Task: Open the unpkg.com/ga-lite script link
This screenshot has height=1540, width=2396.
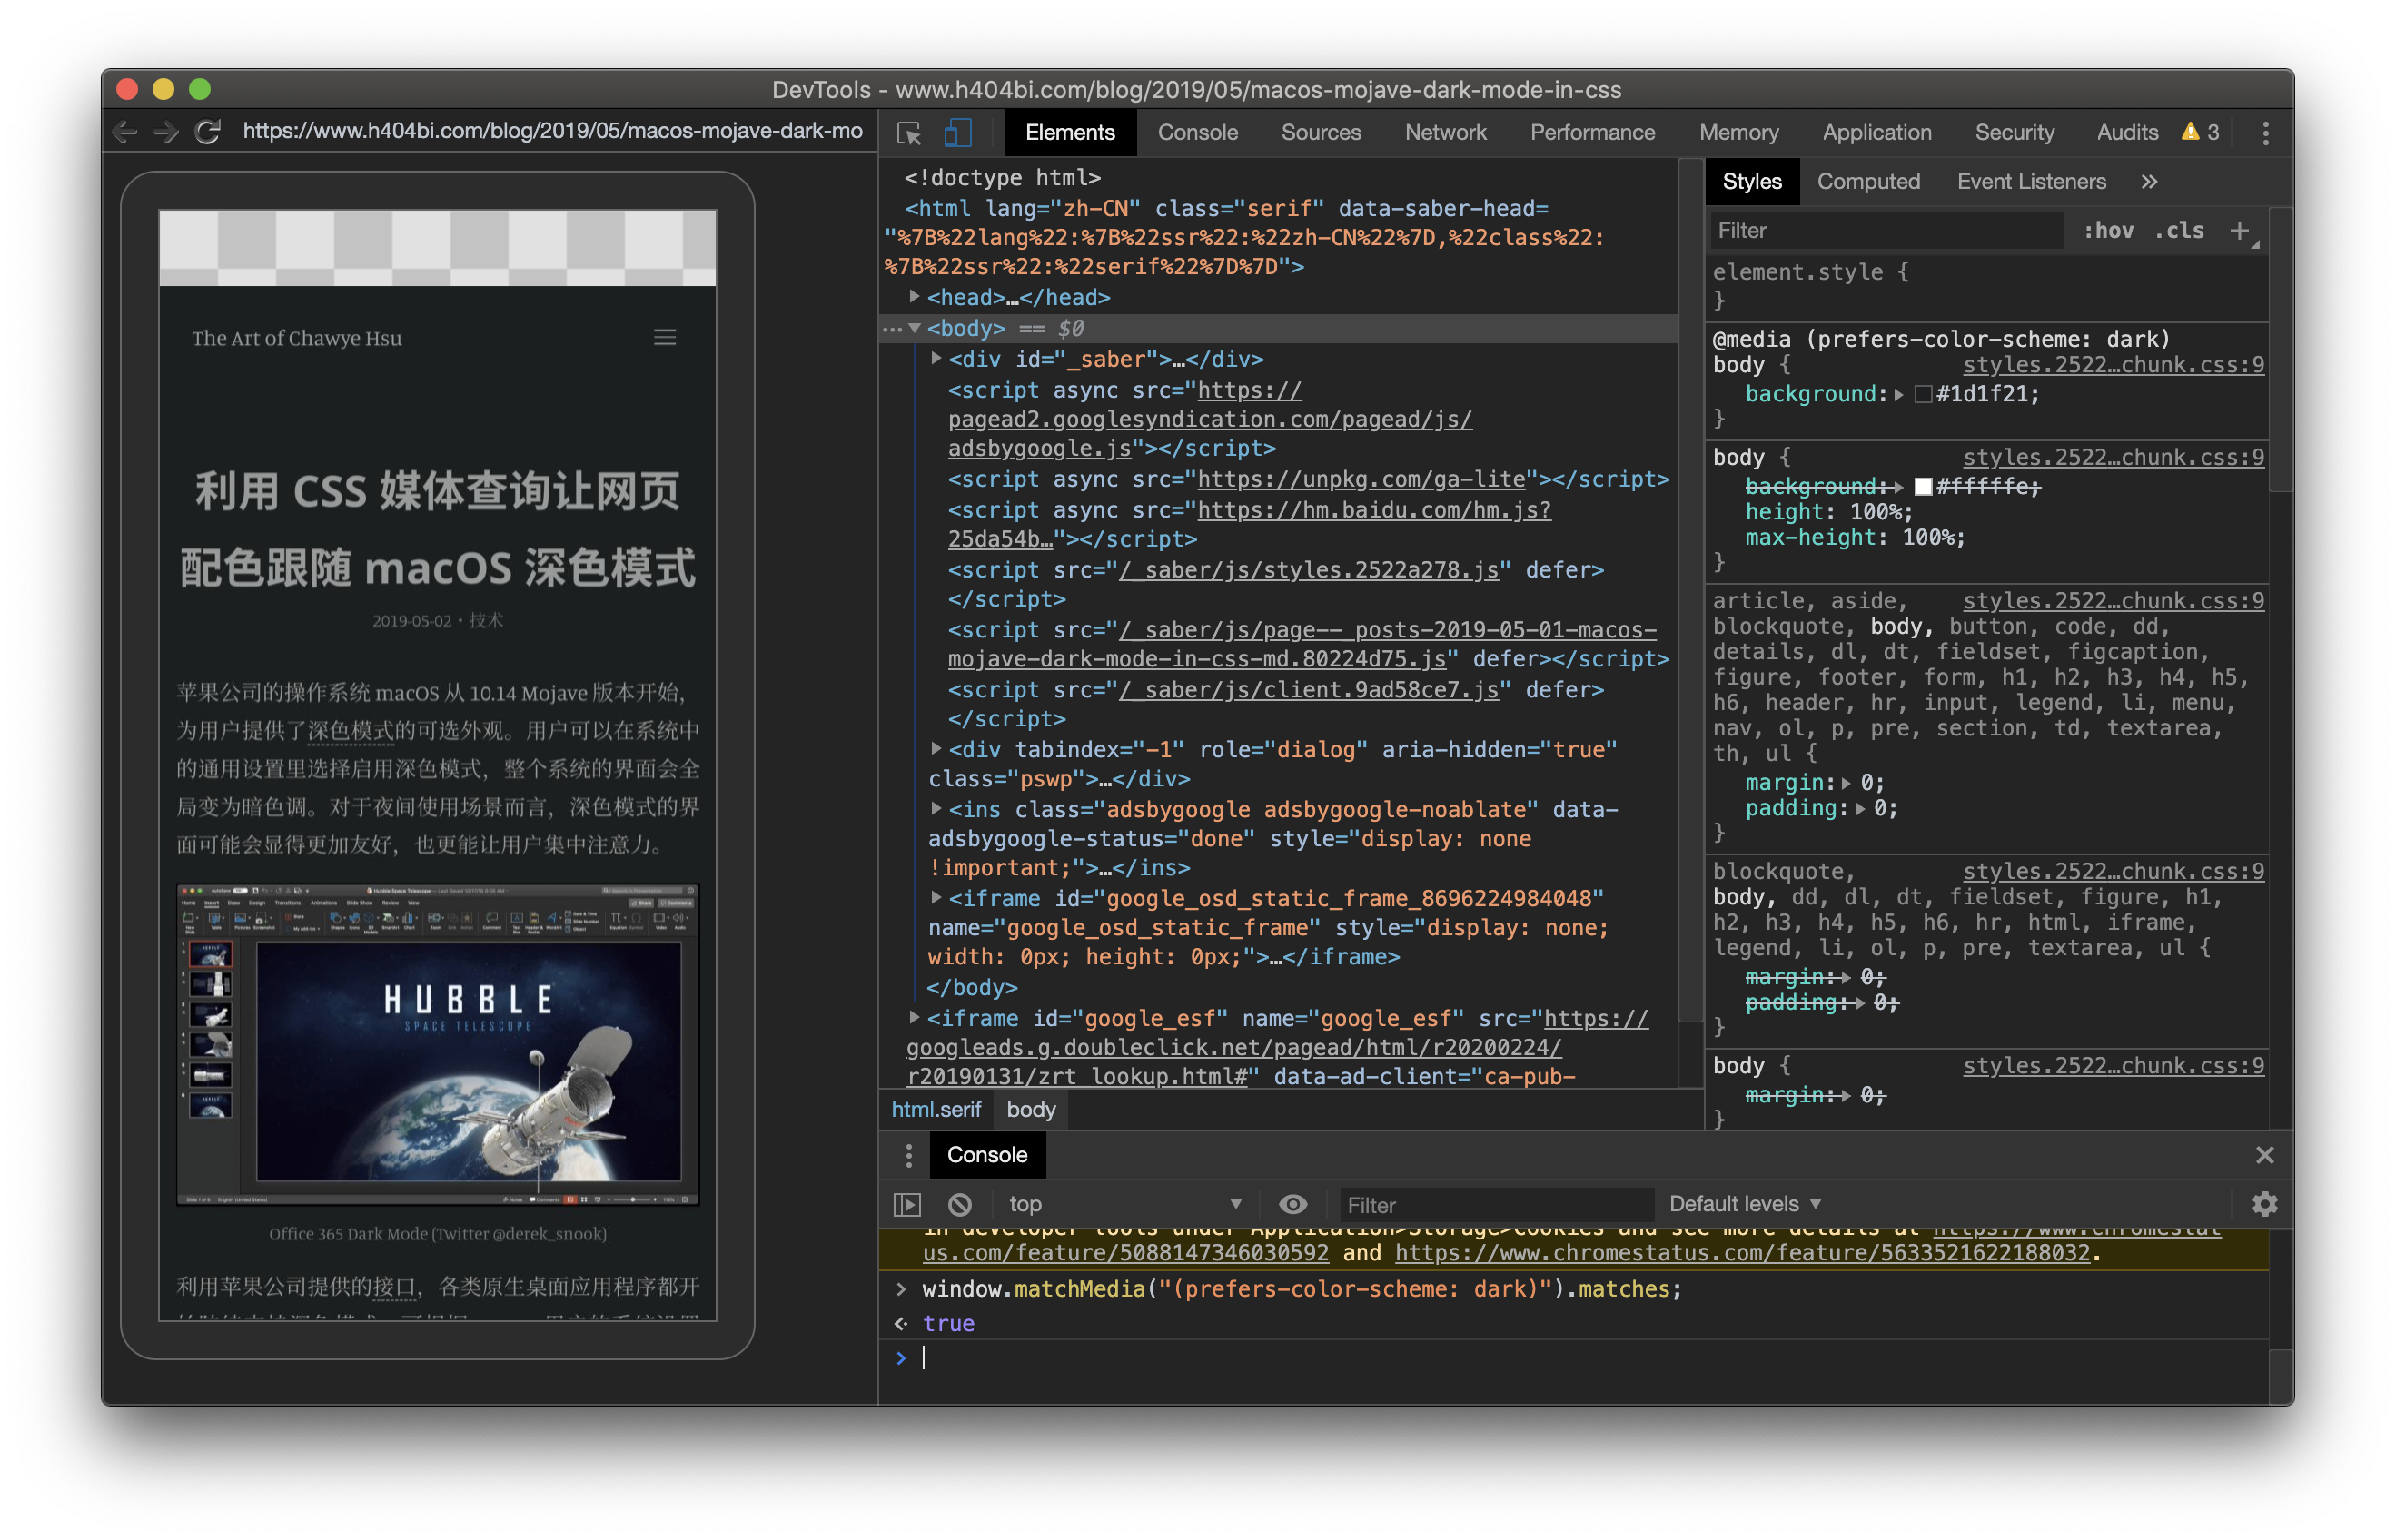Action: pos(1361,479)
